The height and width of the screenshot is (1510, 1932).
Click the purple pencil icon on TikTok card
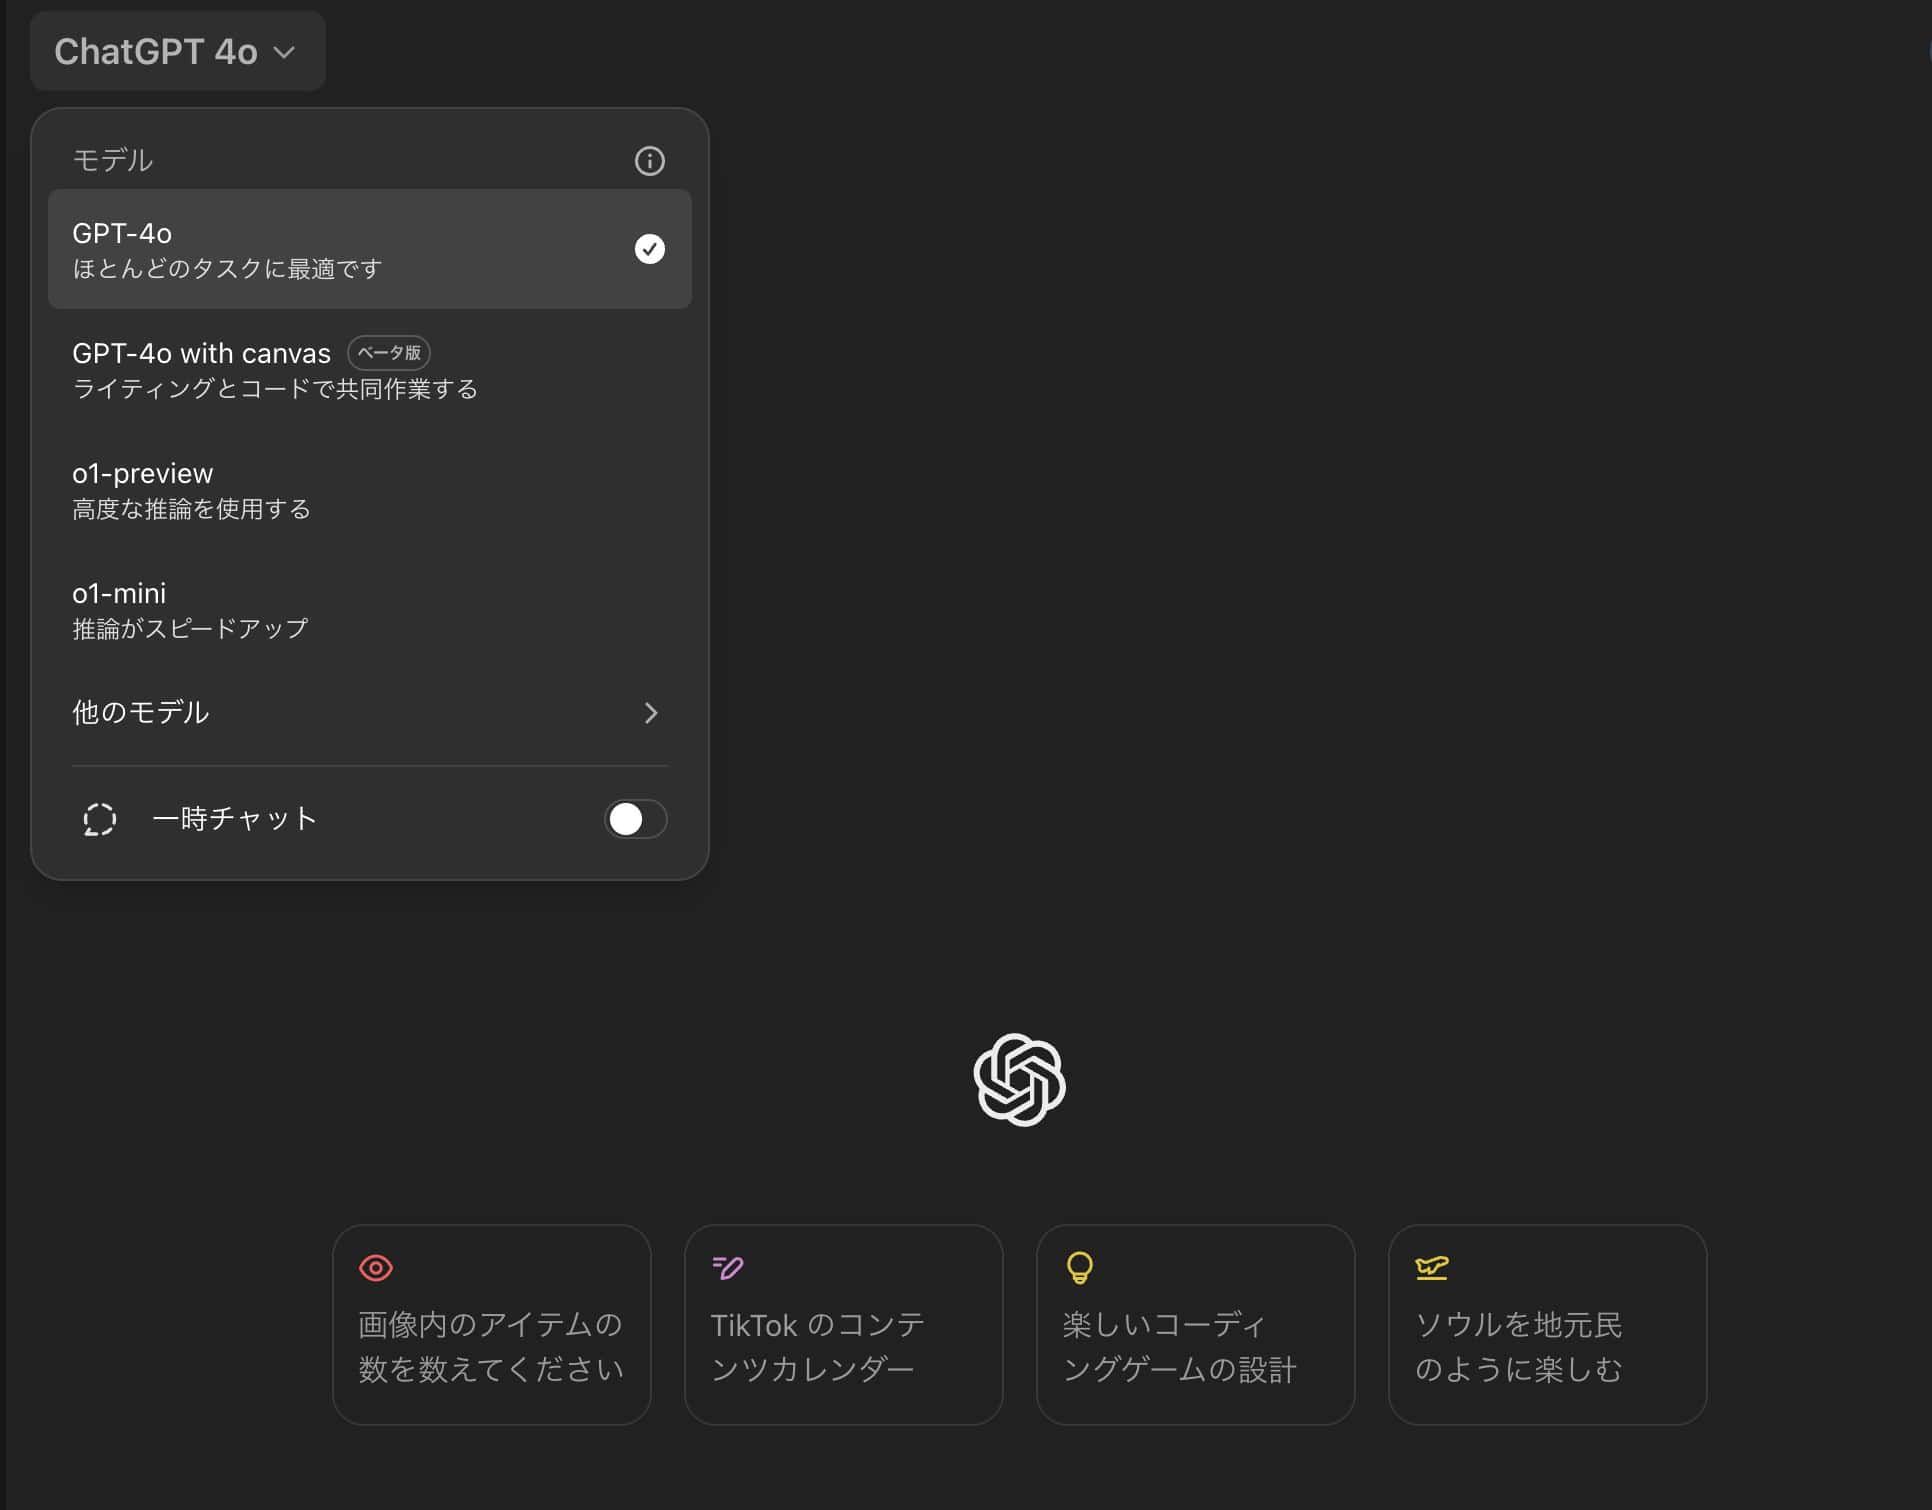[x=728, y=1268]
